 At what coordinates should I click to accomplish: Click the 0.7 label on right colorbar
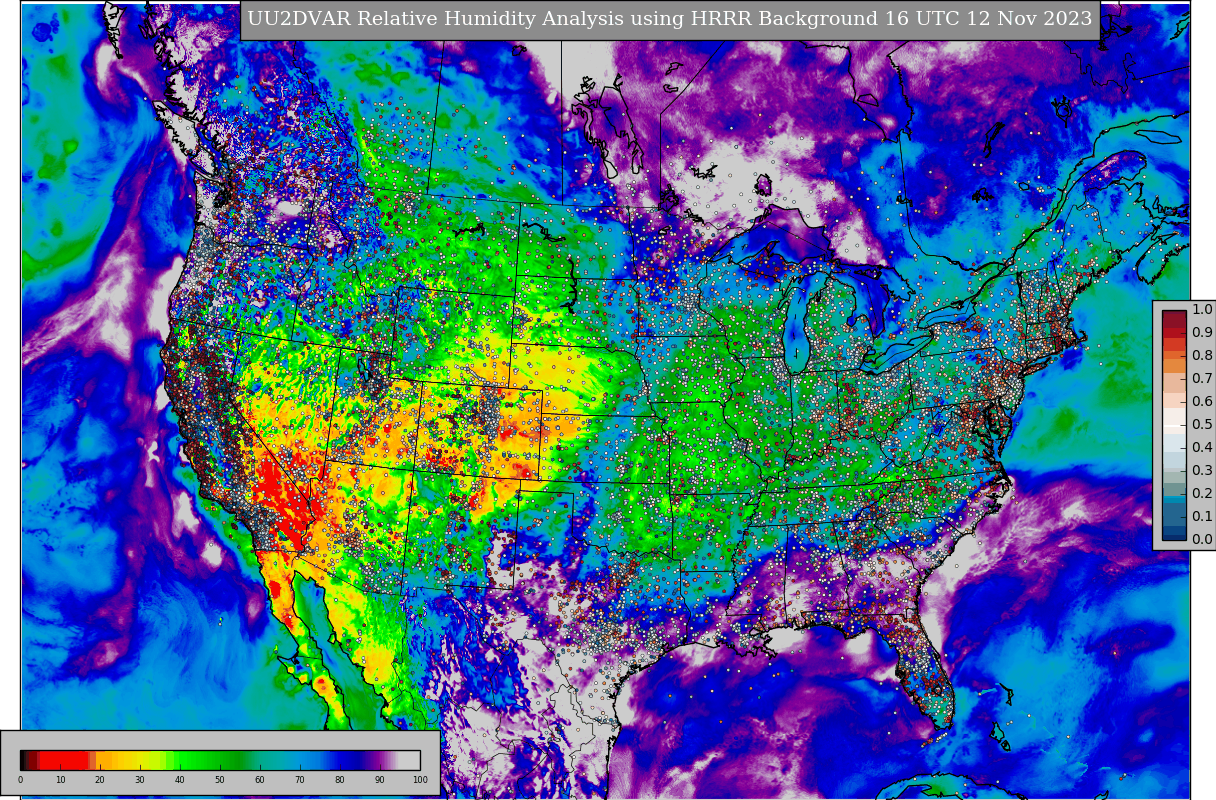1201,379
